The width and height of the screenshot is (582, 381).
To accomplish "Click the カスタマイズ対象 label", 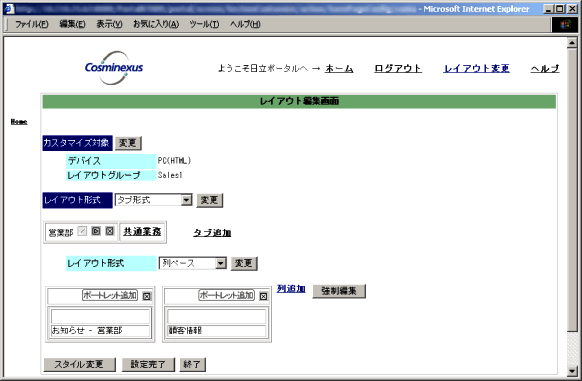I will [77, 143].
